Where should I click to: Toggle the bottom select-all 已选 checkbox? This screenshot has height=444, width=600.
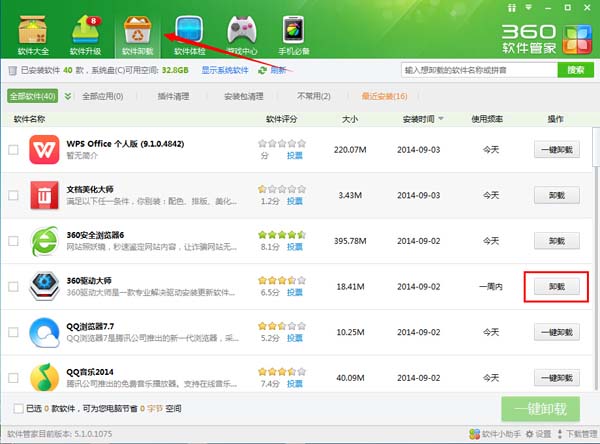tap(19, 408)
